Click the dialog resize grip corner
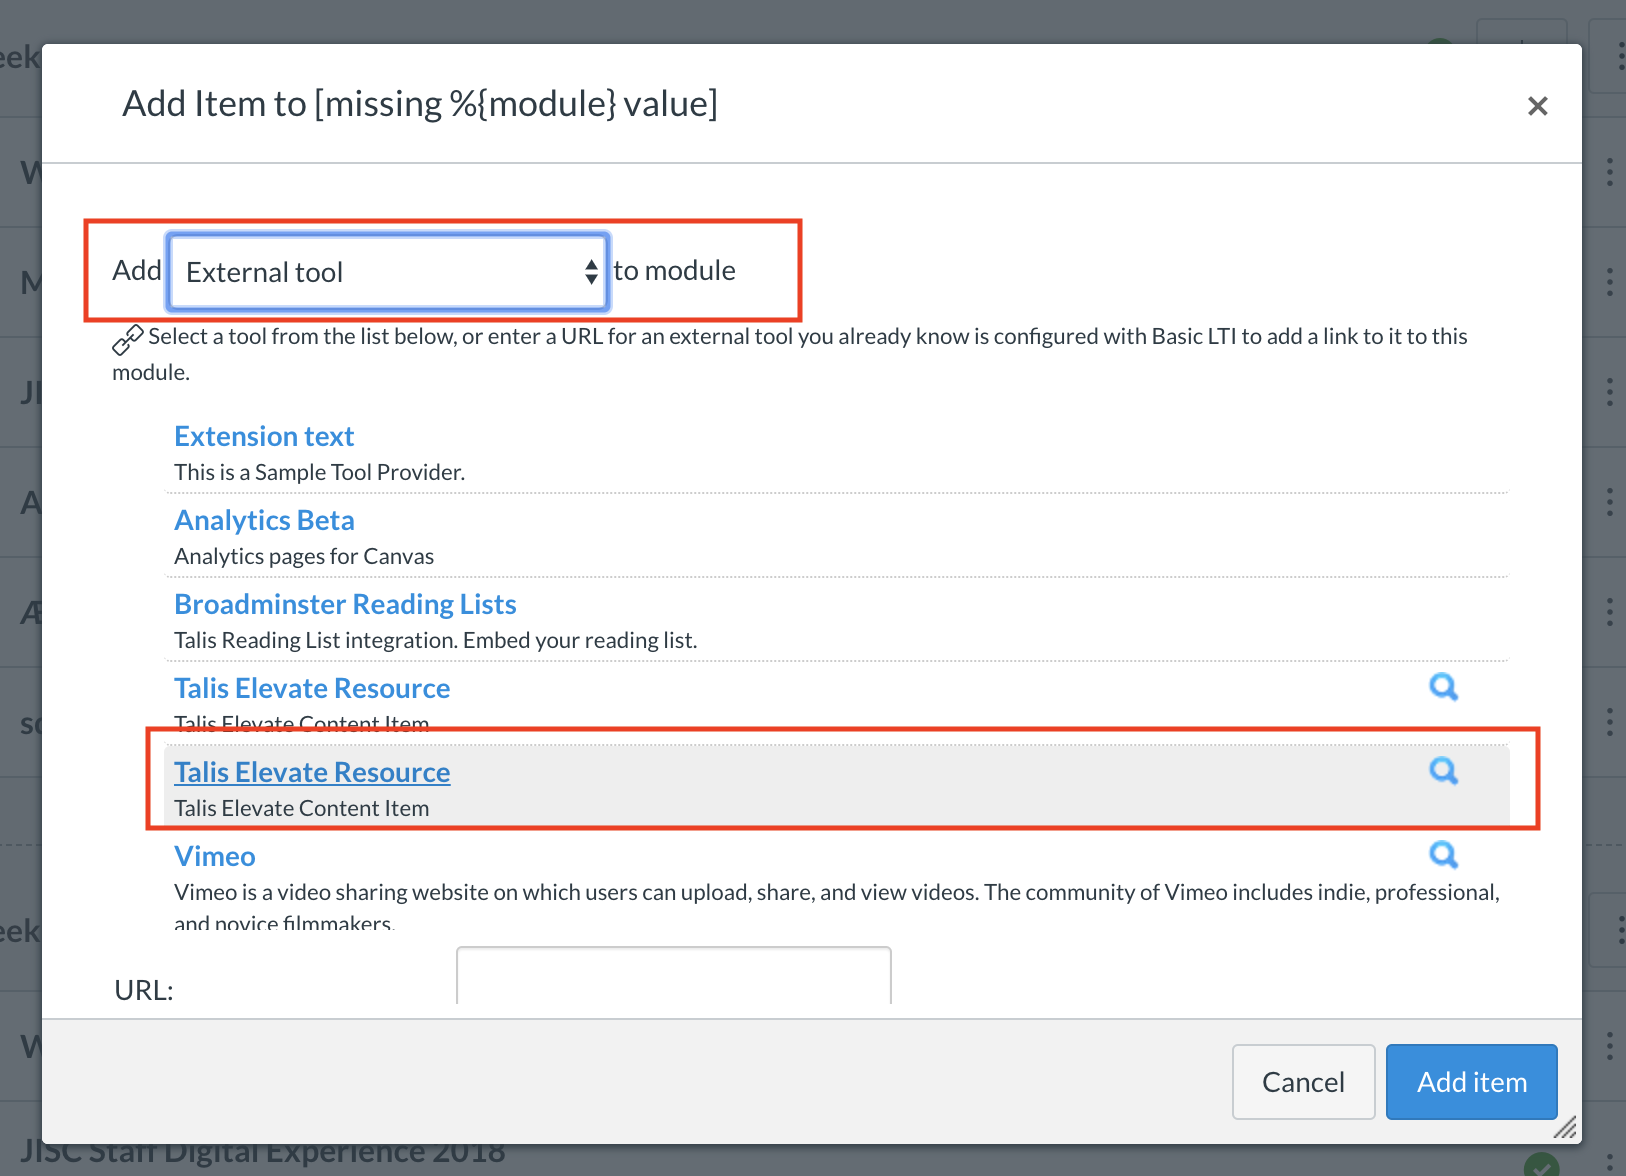Viewport: 1626px width, 1176px height. 1566,1127
